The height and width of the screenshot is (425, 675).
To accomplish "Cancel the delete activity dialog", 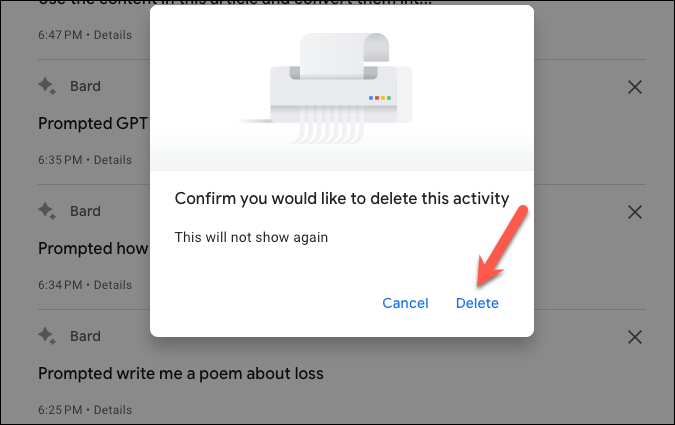I will coord(405,303).
